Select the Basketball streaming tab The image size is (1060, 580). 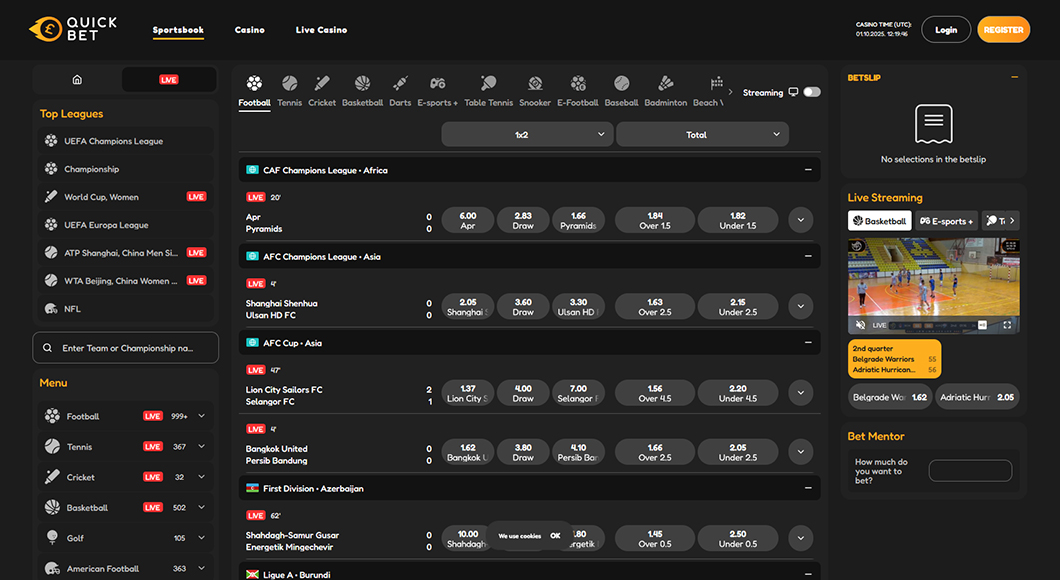tap(879, 220)
